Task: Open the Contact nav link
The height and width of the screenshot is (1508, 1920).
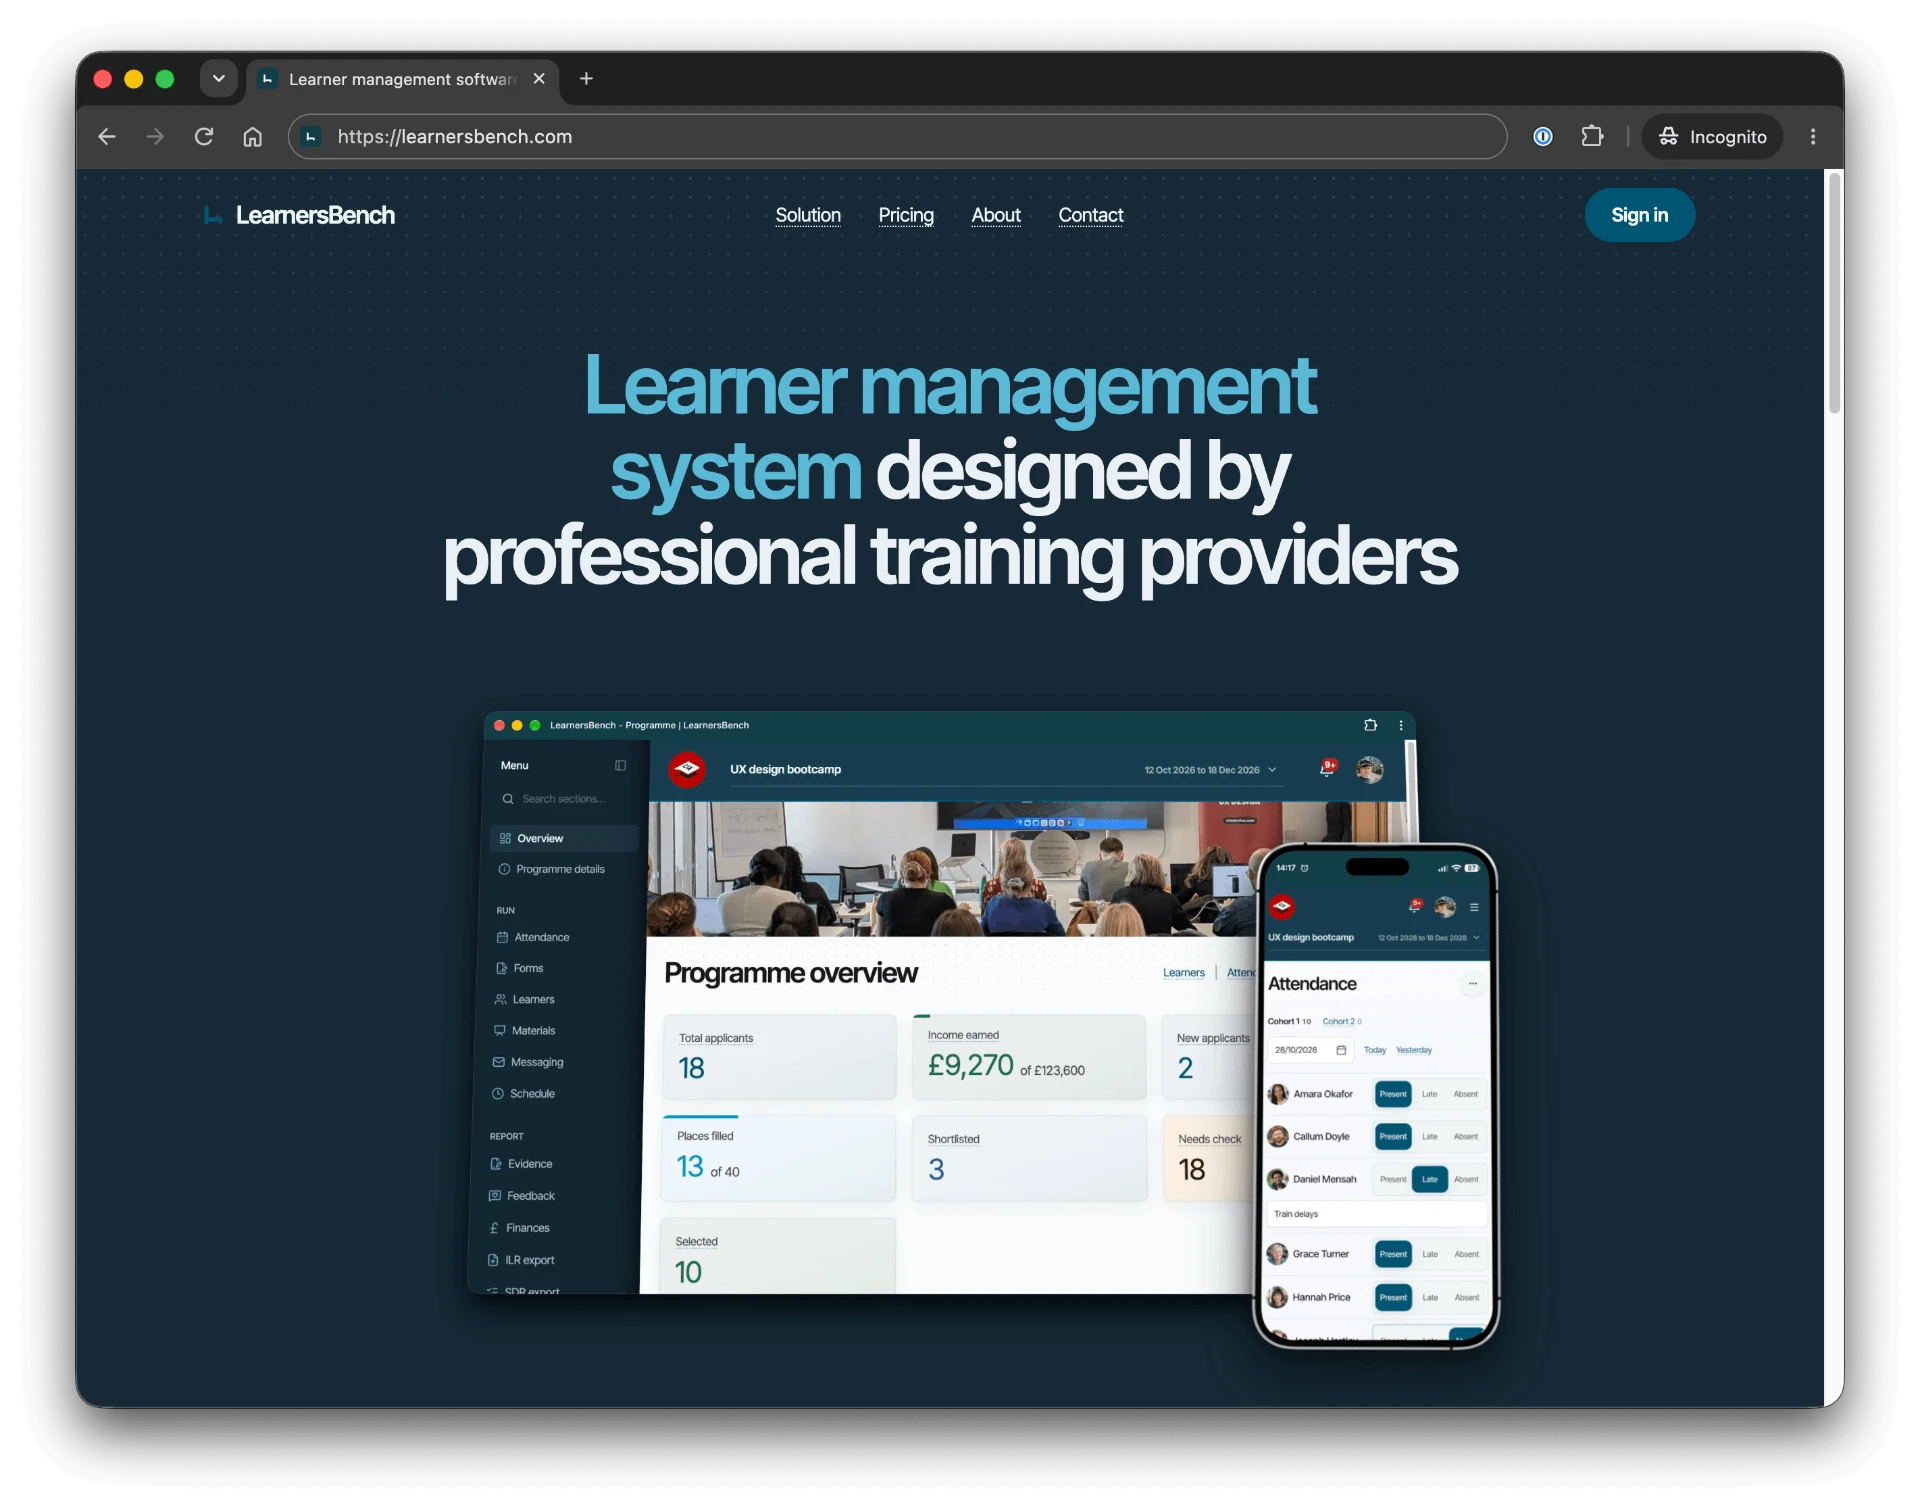Action: (1091, 215)
